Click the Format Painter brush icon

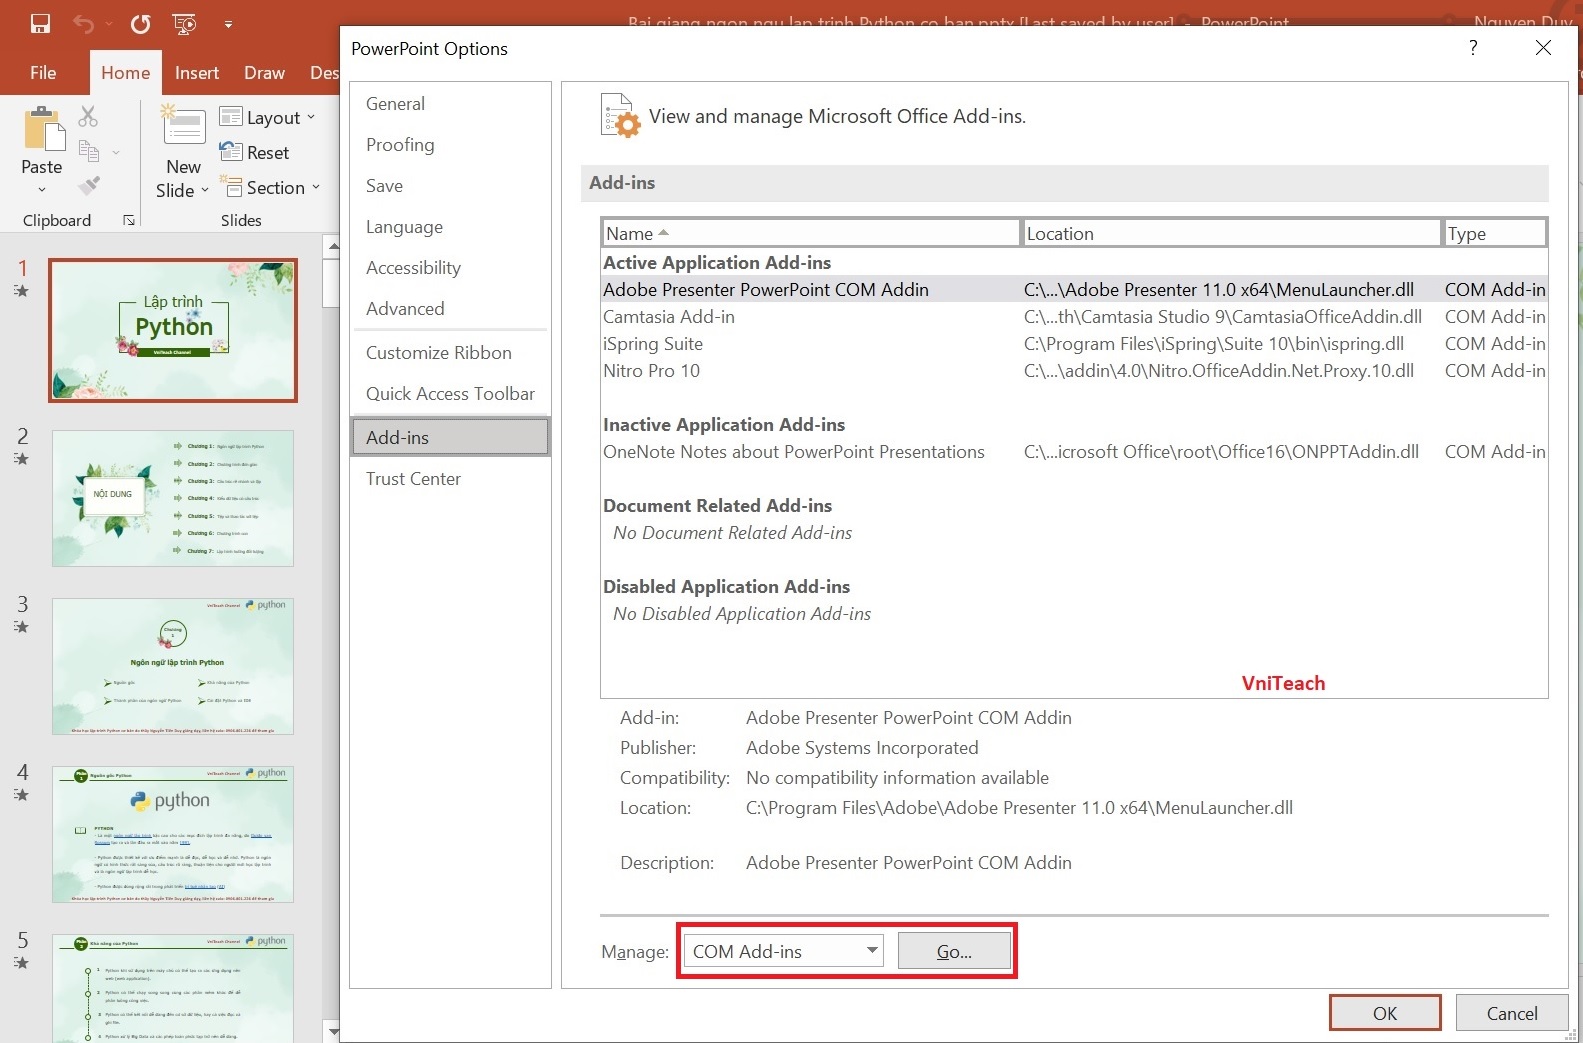point(89,186)
